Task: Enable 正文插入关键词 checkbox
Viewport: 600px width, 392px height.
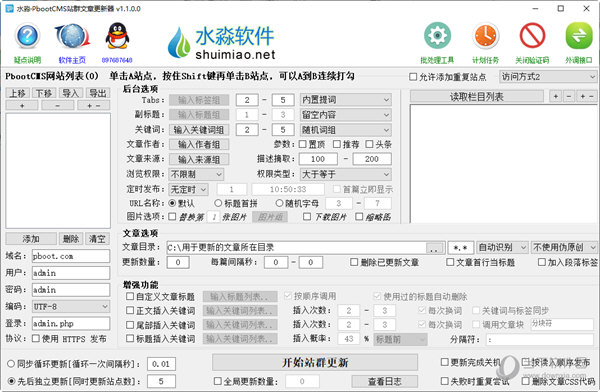Action: pos(130,310)
